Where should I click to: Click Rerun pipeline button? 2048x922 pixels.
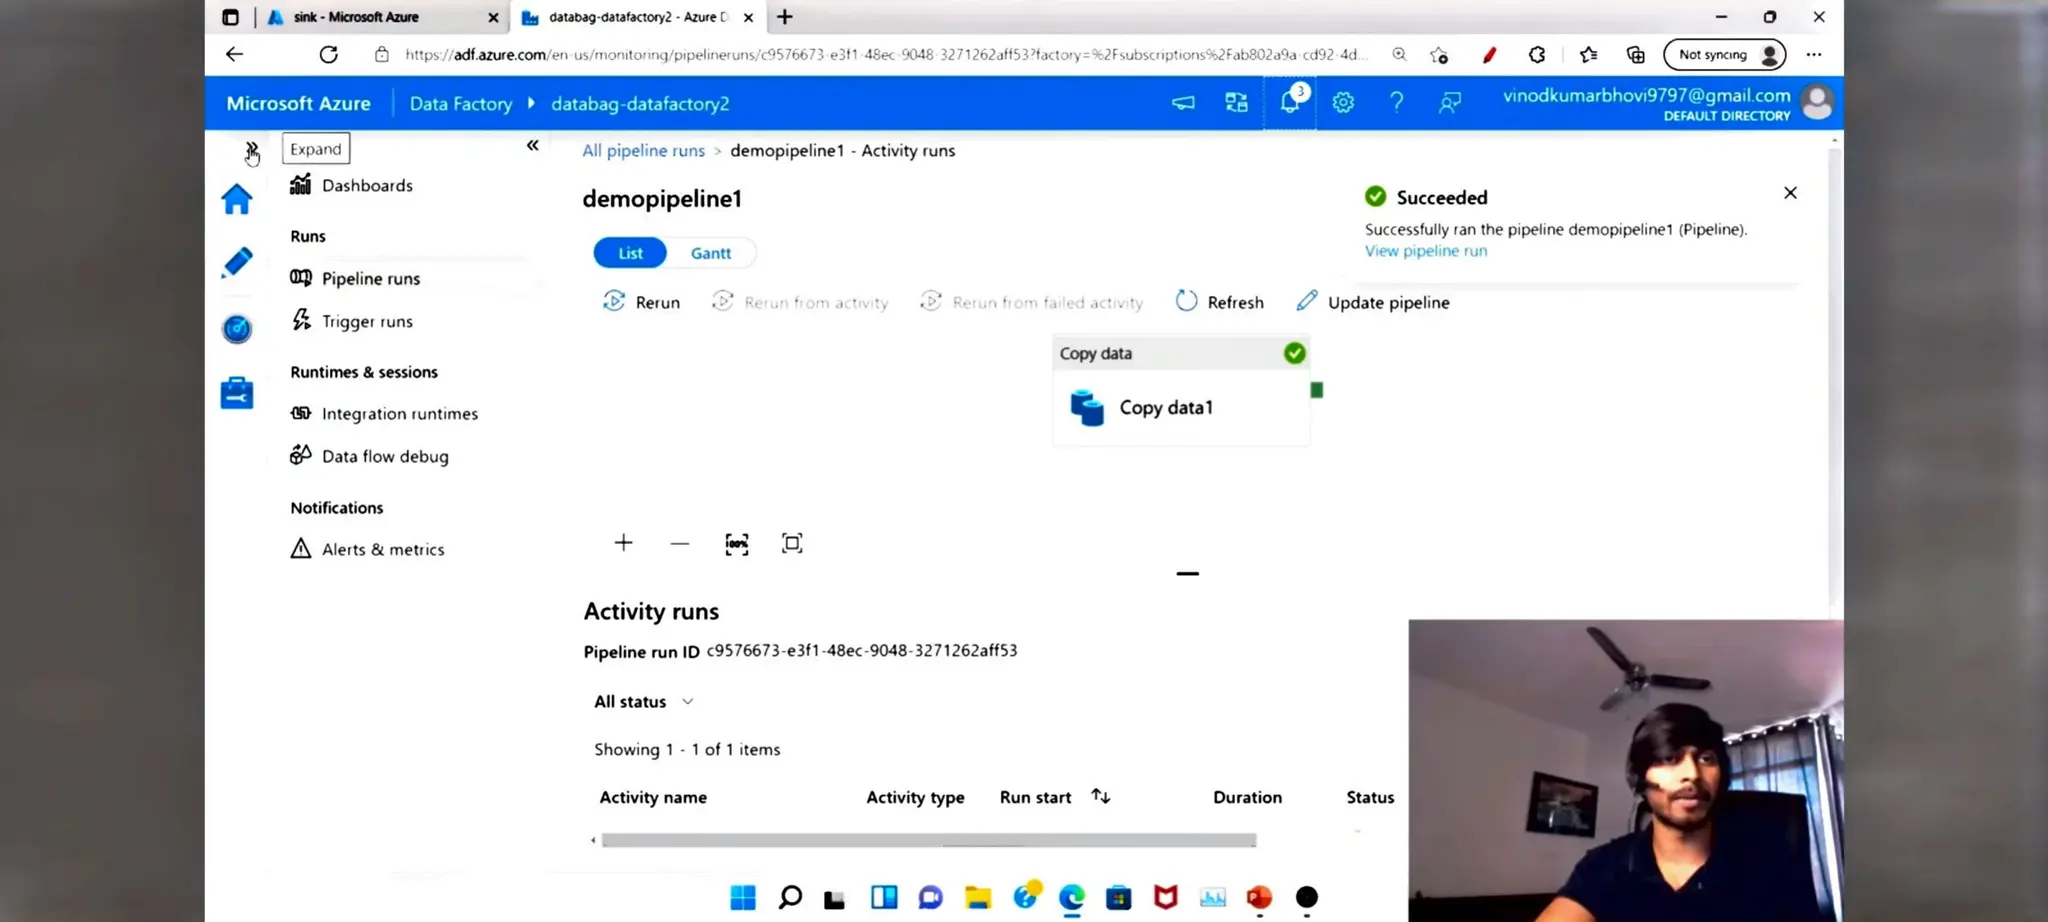pos(641,302)
